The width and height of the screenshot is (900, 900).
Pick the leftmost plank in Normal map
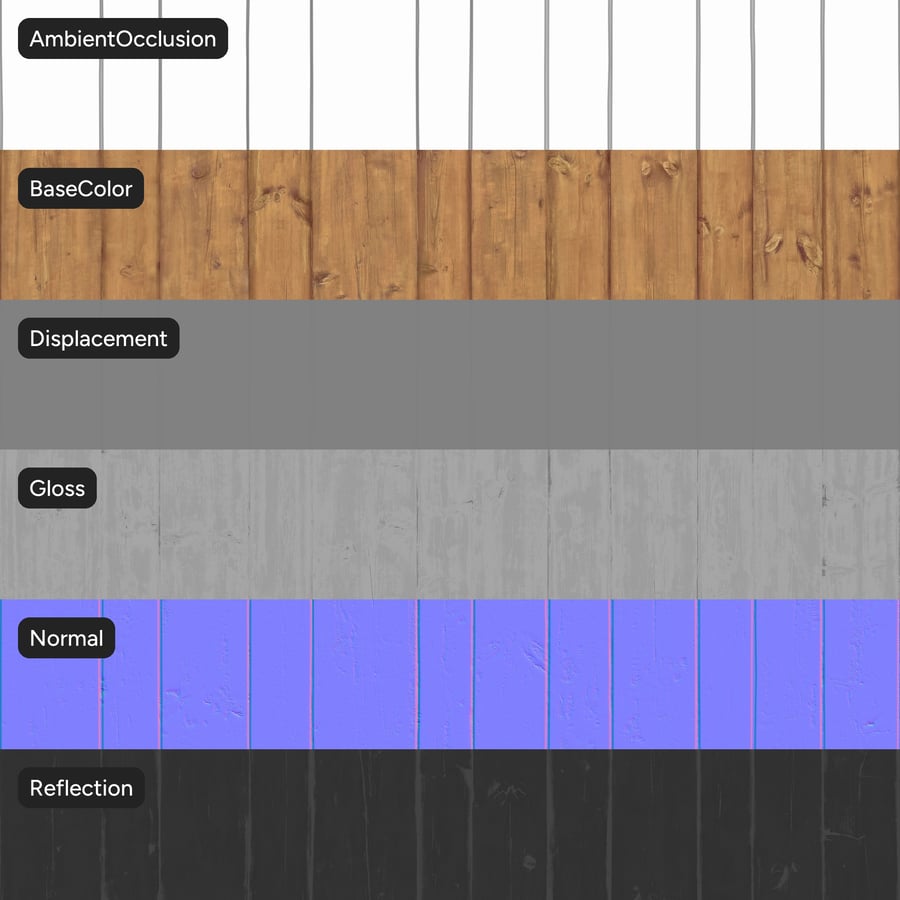tap(50, 700)
